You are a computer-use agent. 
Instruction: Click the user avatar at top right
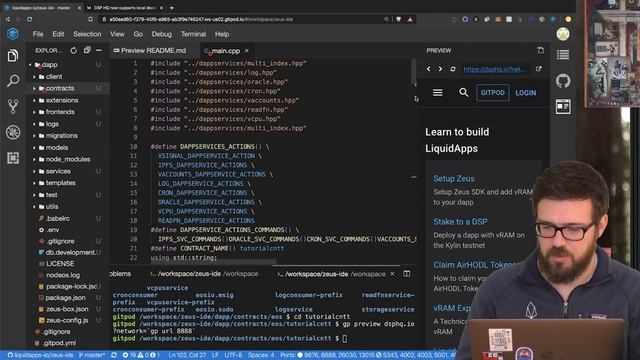pyautogui.click(x=563, y=34)
